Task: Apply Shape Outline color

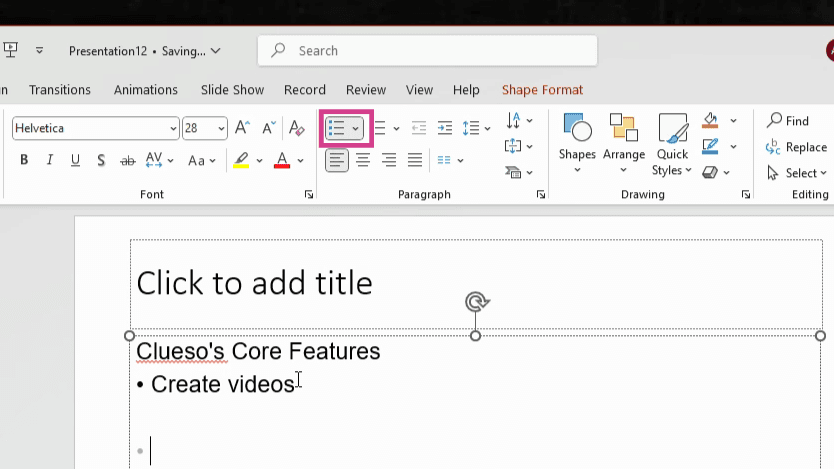Action: pos(710,146)
